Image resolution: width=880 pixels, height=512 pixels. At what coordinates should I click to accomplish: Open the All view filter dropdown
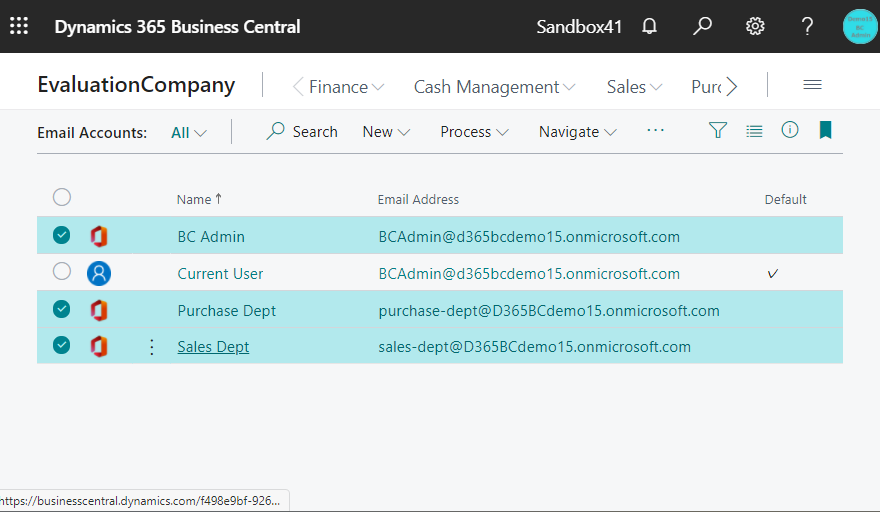click(189, 132)
